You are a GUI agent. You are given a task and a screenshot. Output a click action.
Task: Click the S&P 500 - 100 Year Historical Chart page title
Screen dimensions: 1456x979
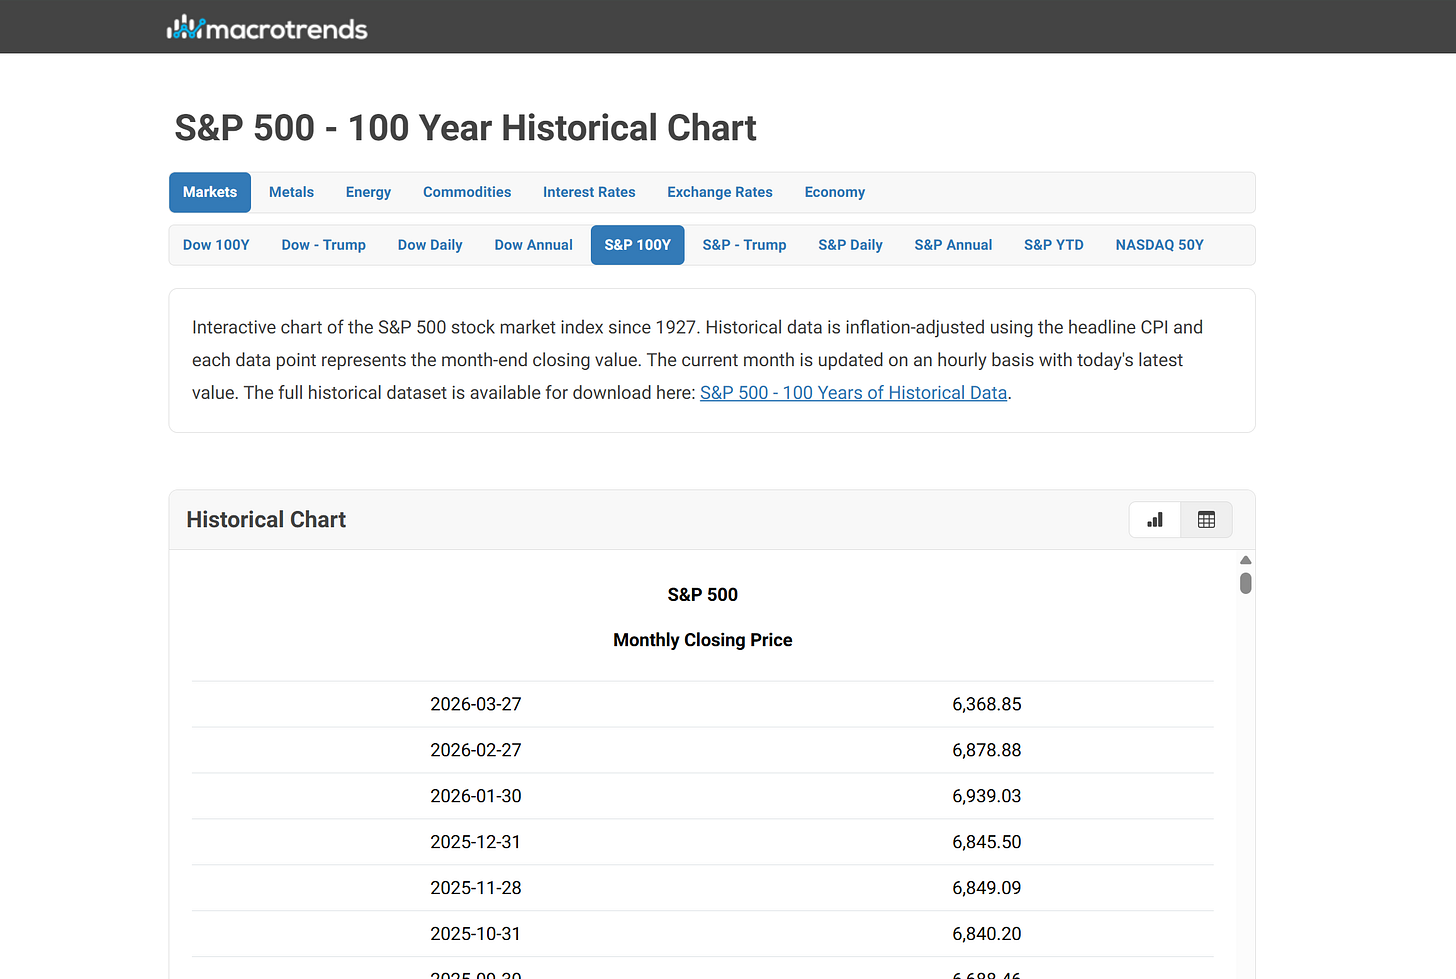(465, 128)
